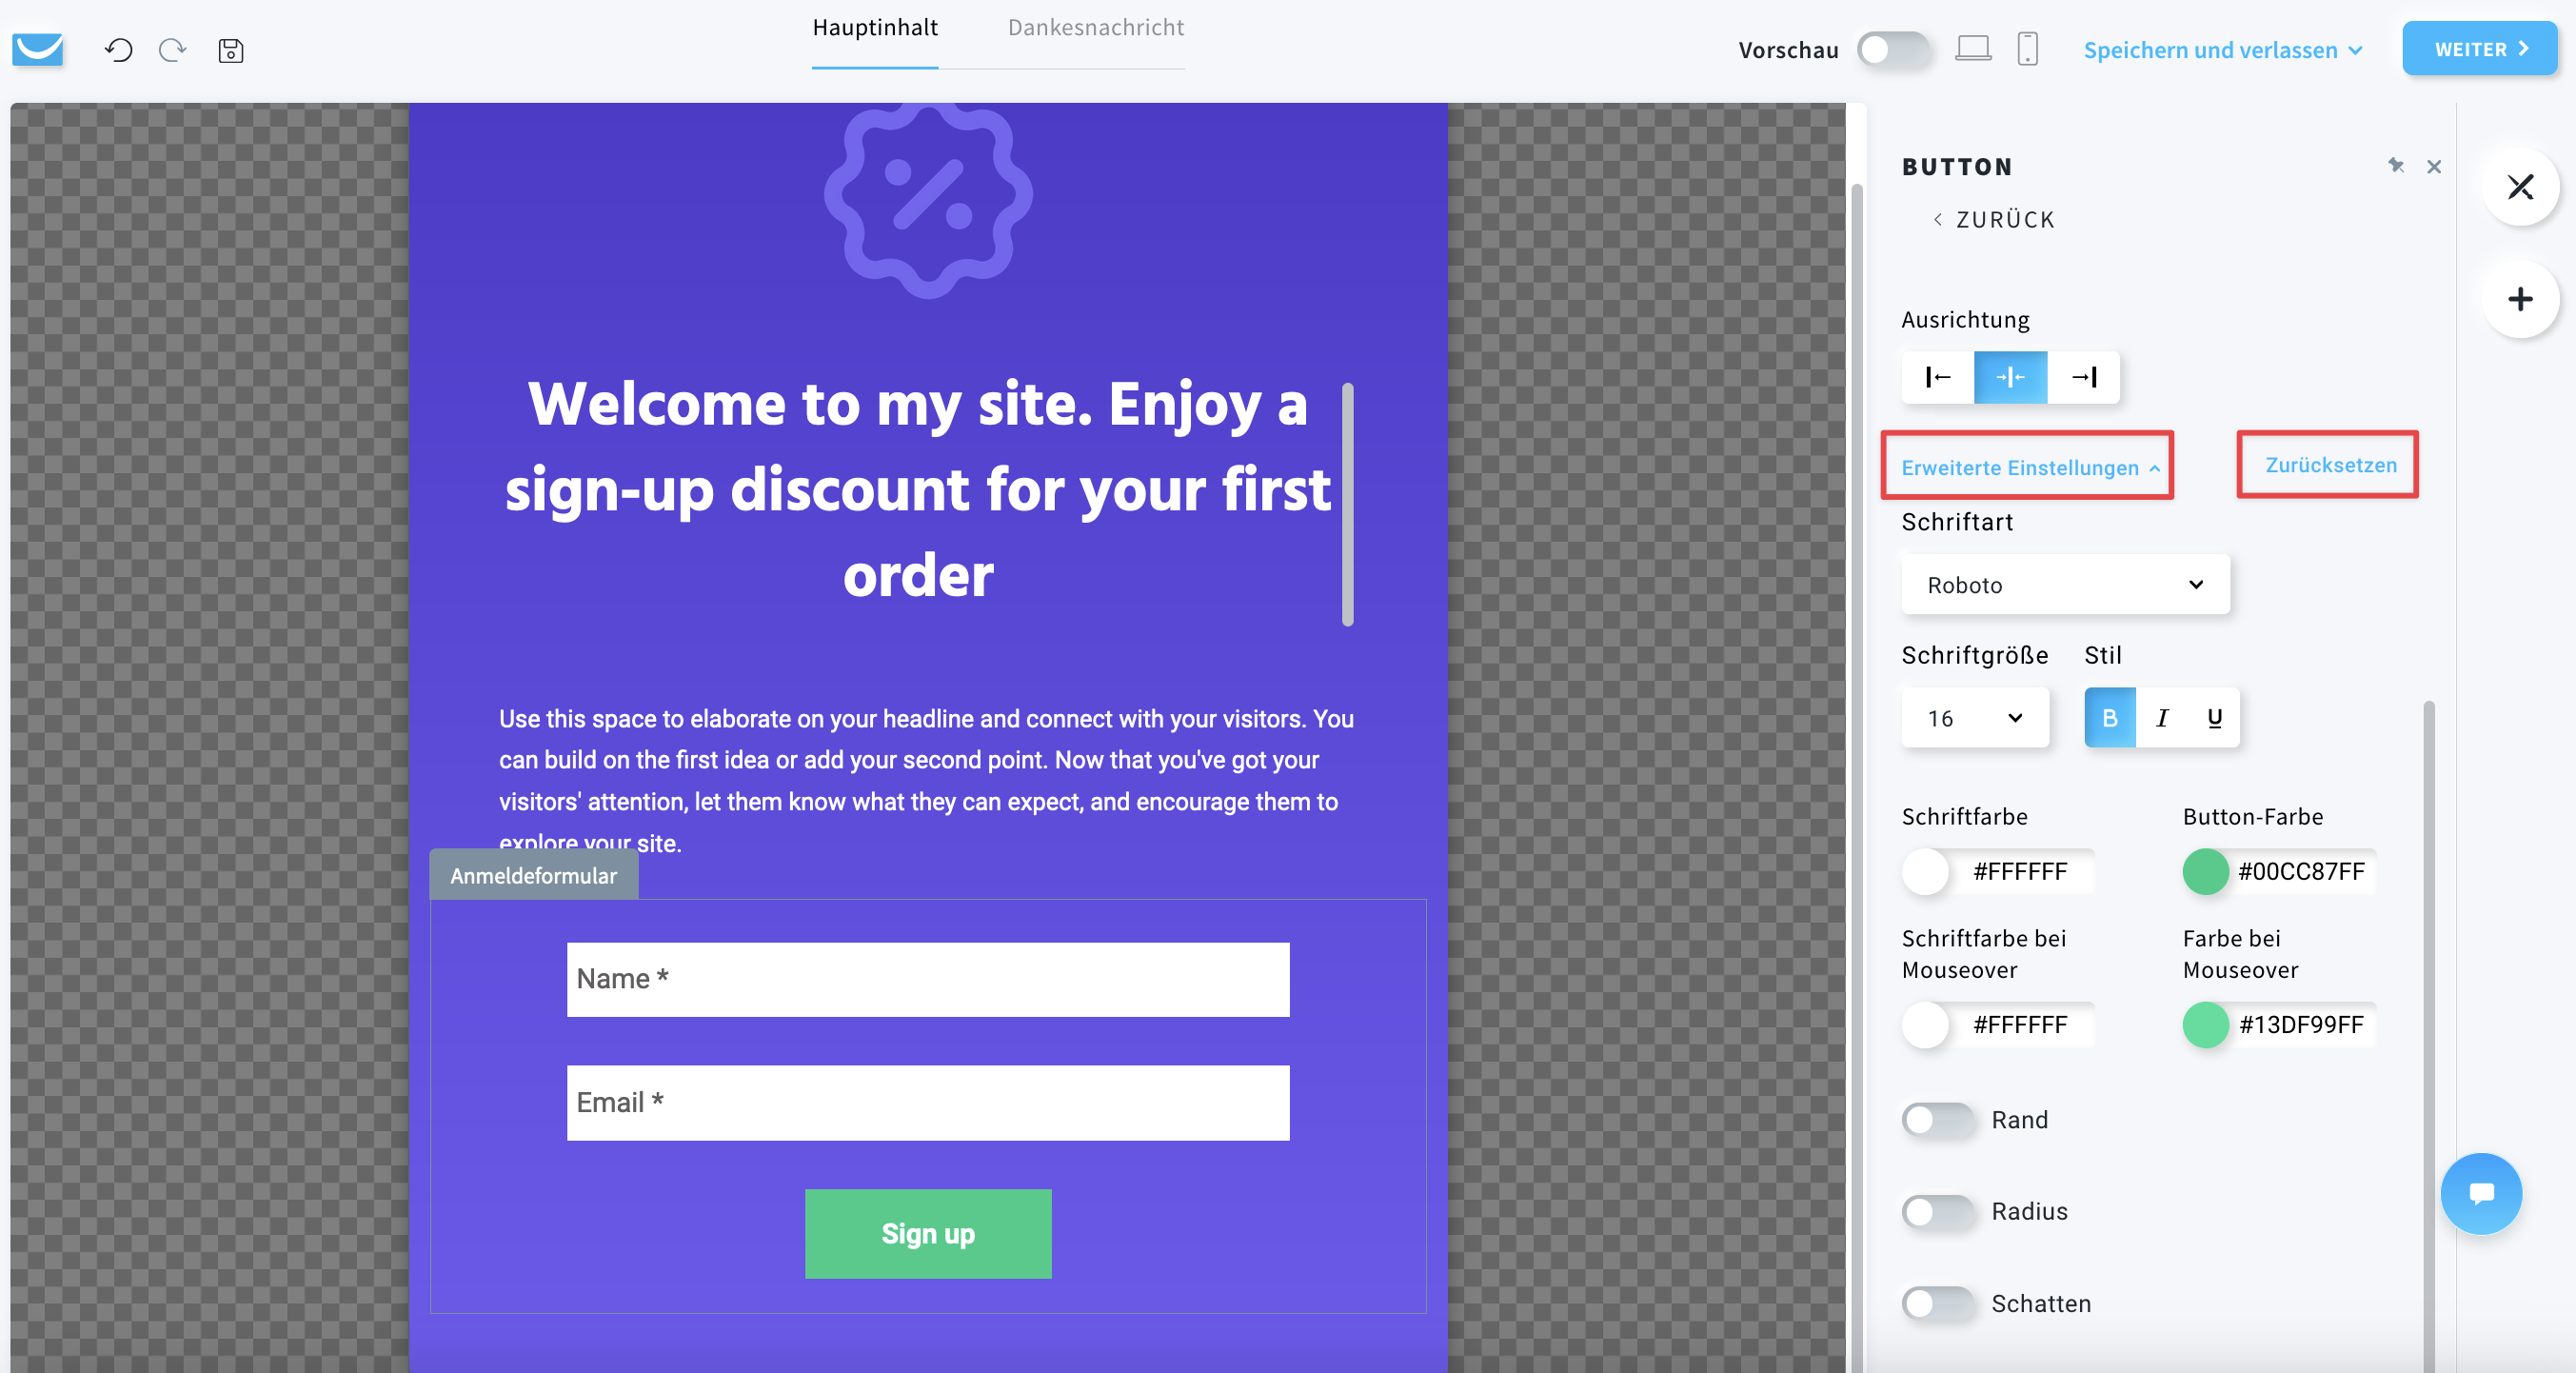Open the Schriftgröße 16 dropdown
Image resolution: width=2576 pixels, height=1373 pixels.
pyautogui.click(x=1975, y=718)
